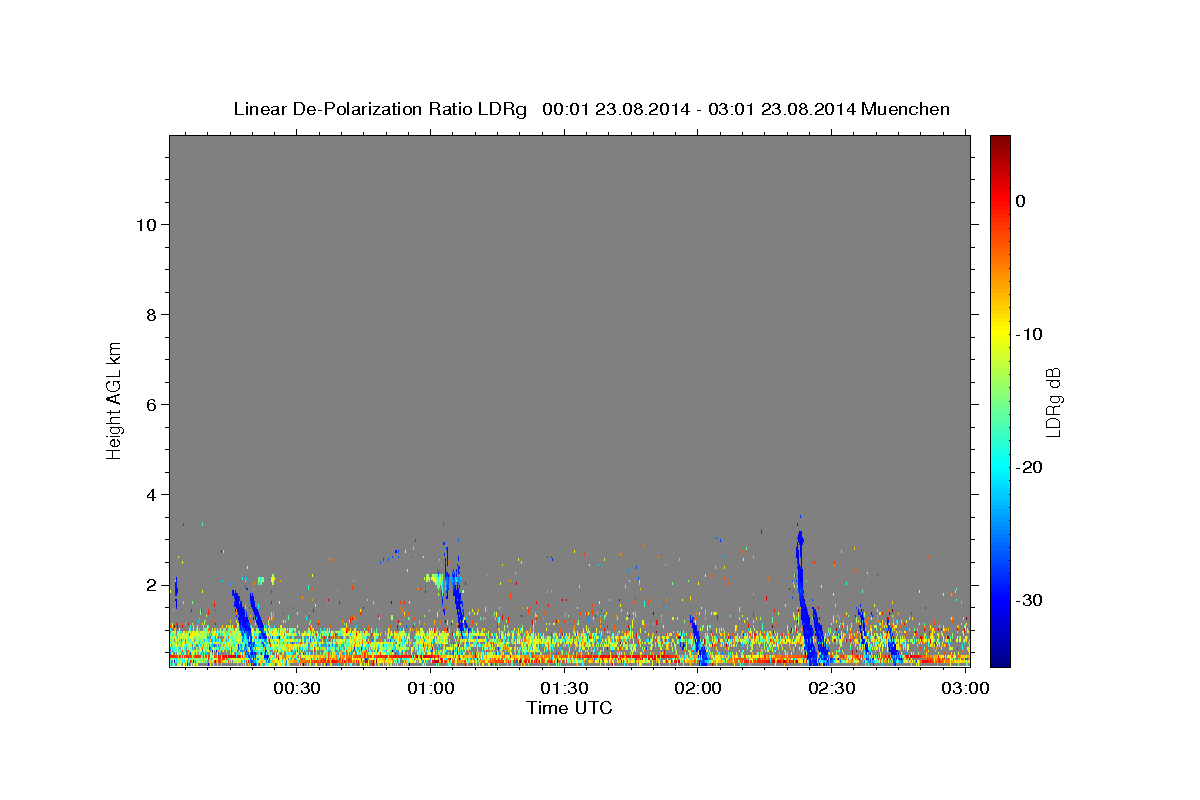Click the 01:00 time tick label
Viewport: 1200px width, 800px height.
pyautogui.click(x=431, y=688)
